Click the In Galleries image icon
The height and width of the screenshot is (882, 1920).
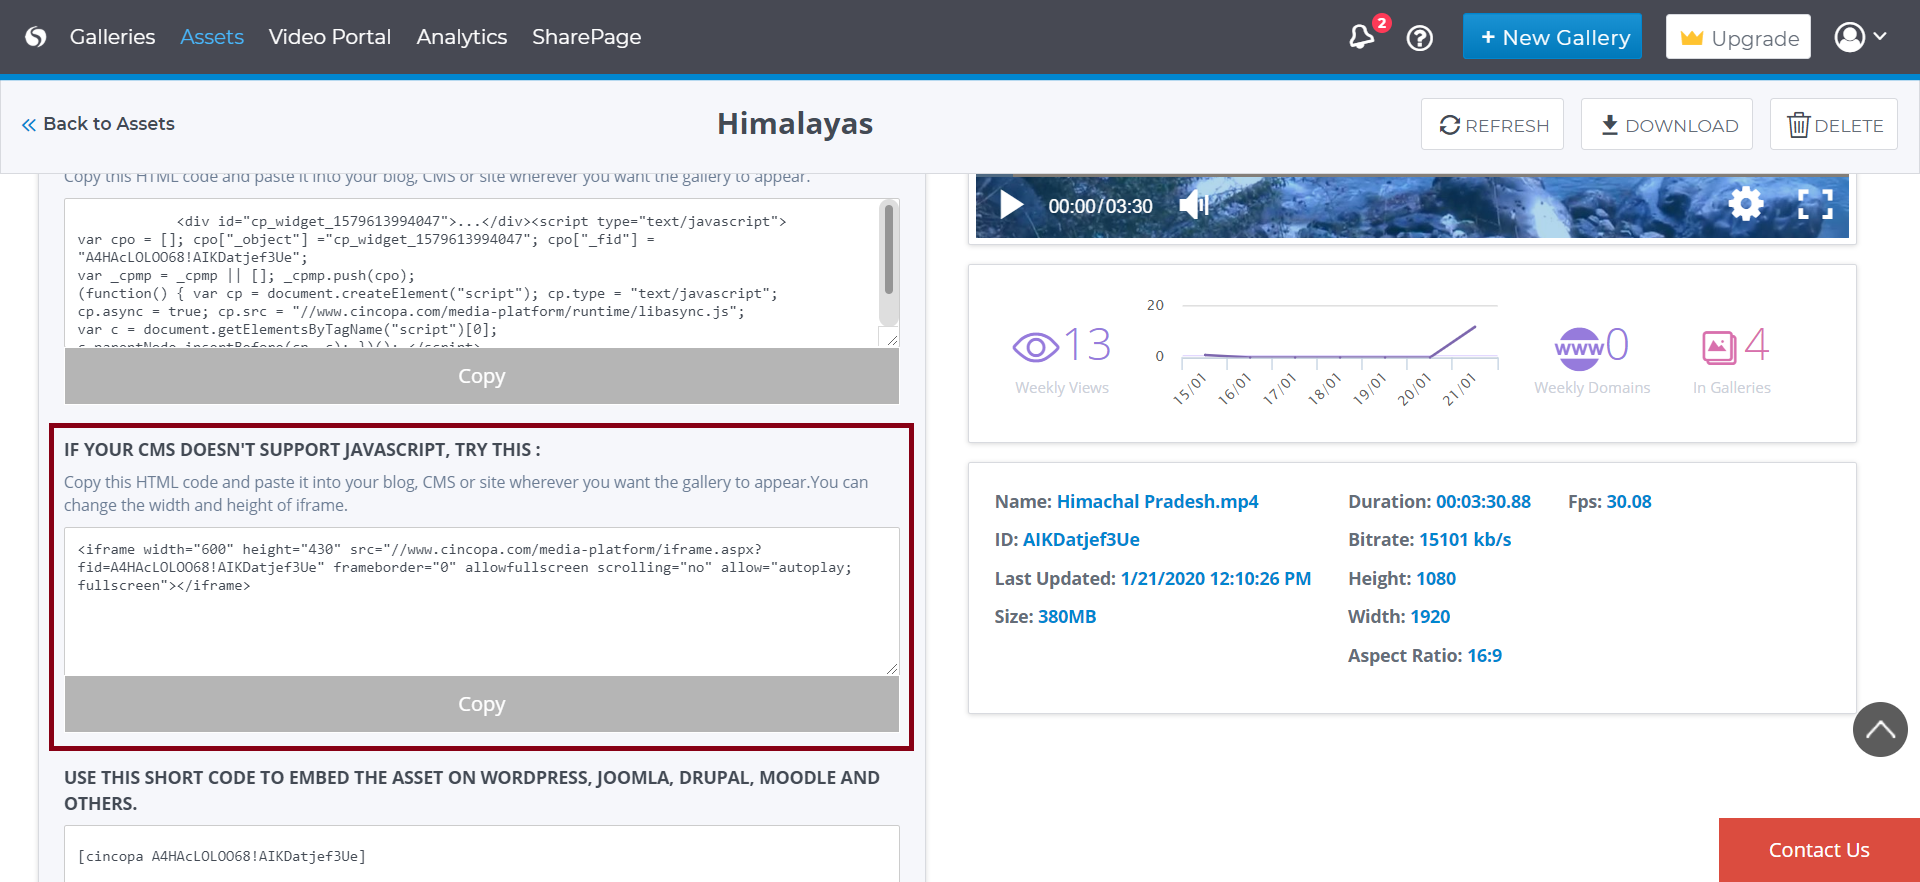[1719, 347]
